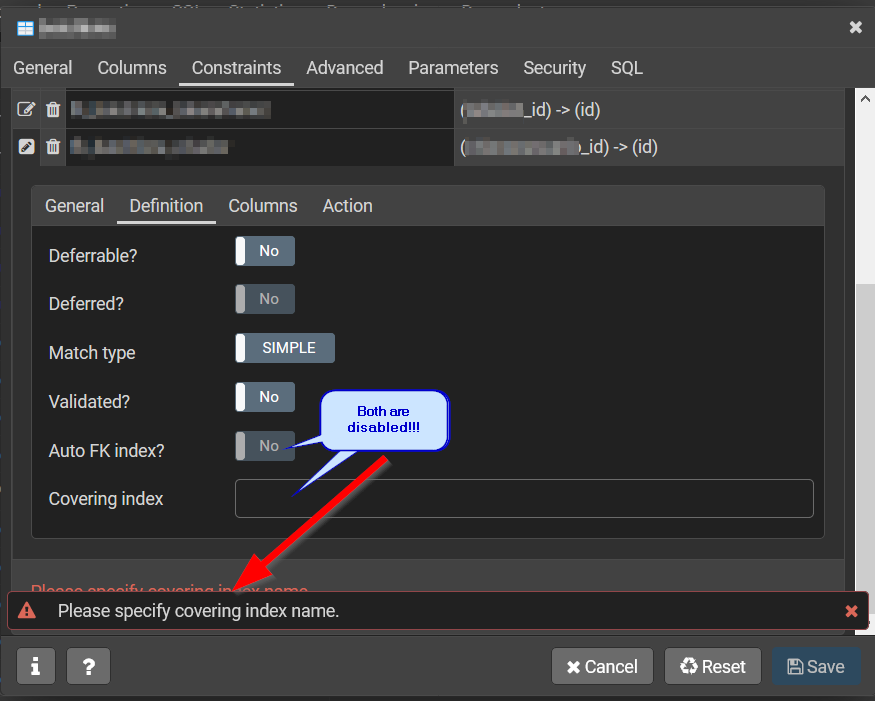Screen dimensions: 875x701
Task: Open the SQL tab
Action: click(x=626, y=68)
